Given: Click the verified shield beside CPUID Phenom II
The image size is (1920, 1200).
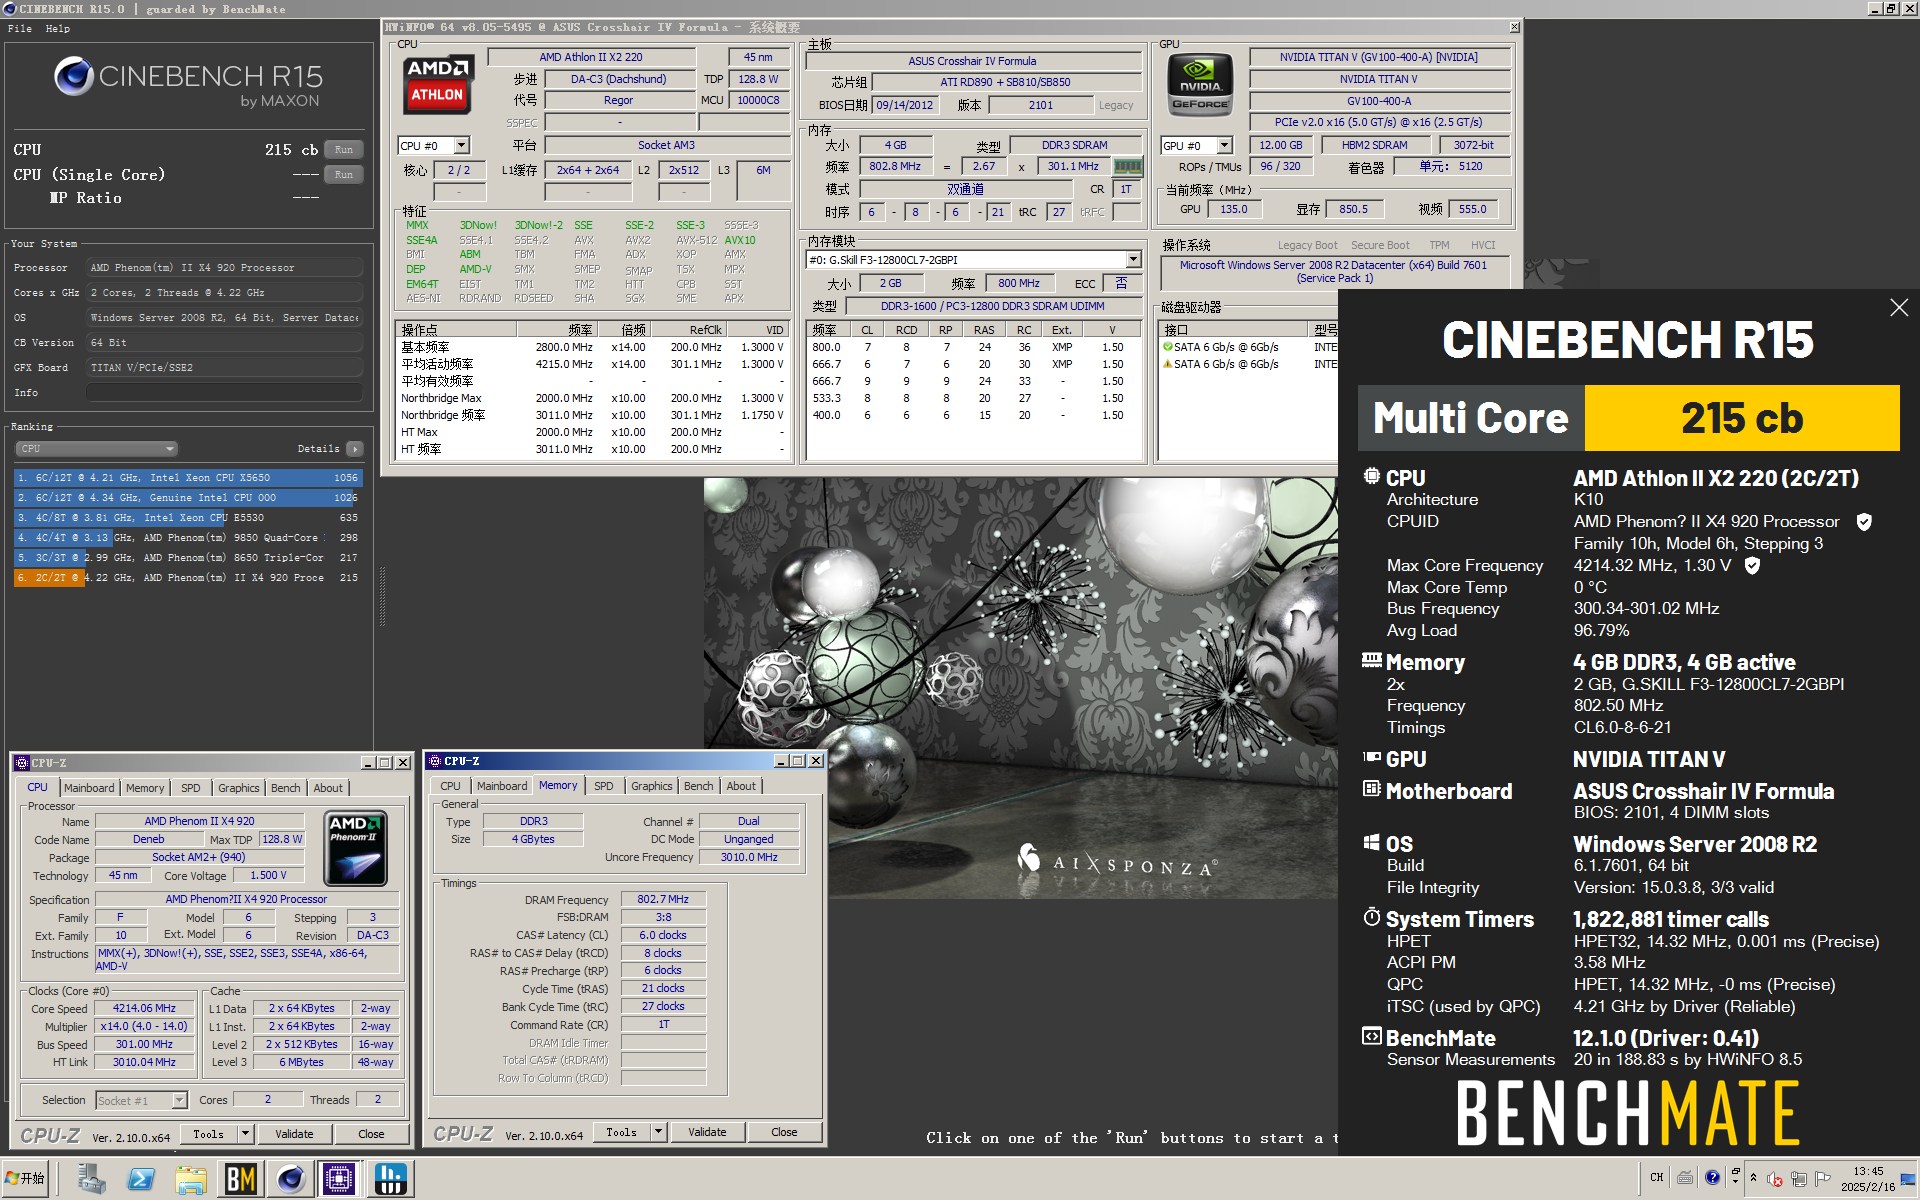Looking at the screenshot, I should (1864, 522).
